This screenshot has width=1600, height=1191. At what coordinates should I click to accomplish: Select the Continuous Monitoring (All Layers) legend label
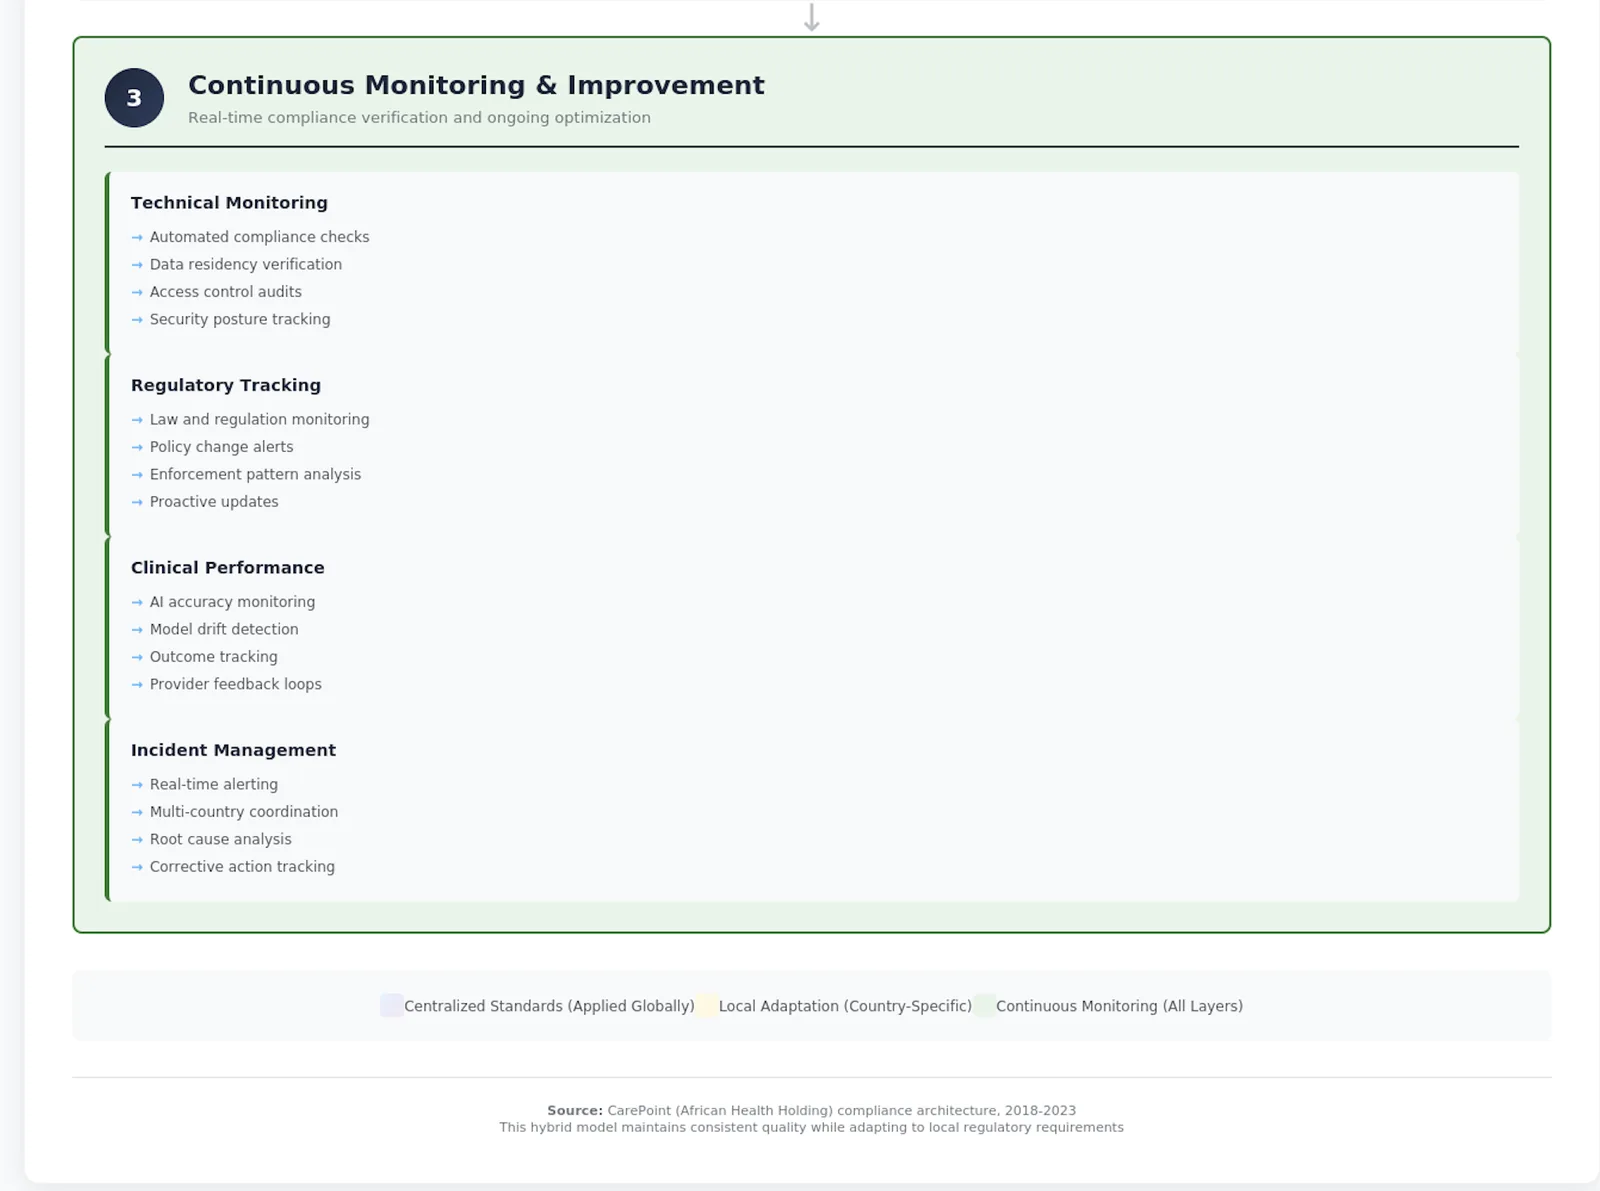[1119, 1006]
